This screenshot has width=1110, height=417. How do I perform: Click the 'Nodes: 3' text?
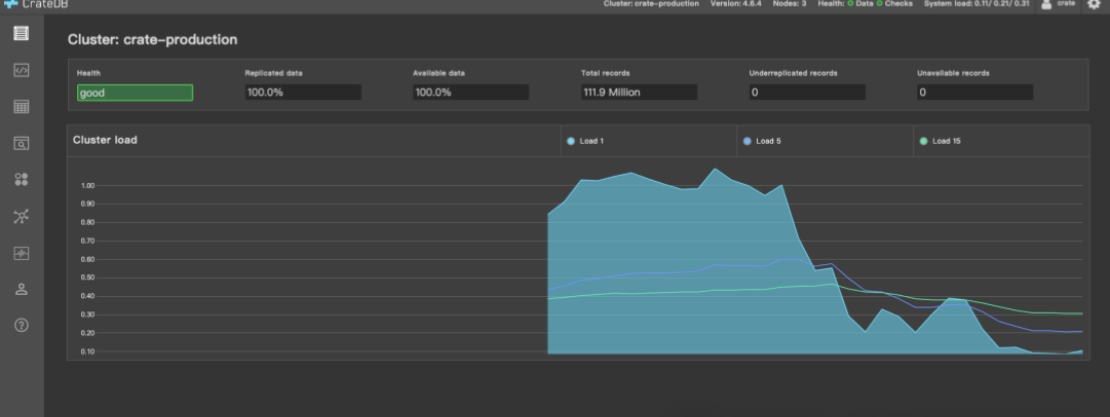point(787,4)
